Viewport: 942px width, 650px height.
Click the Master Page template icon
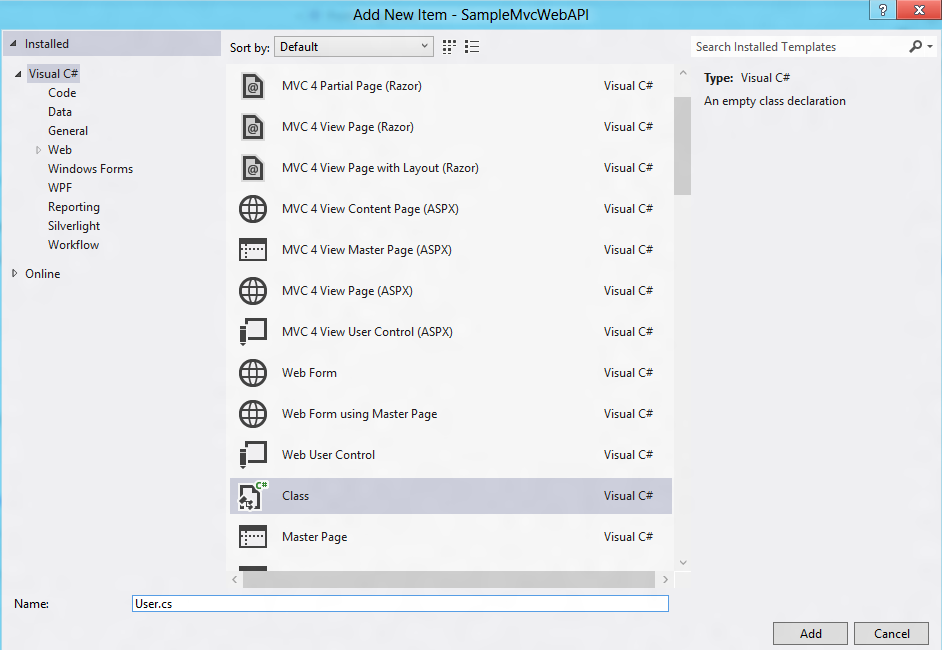(x=253, y=537)
